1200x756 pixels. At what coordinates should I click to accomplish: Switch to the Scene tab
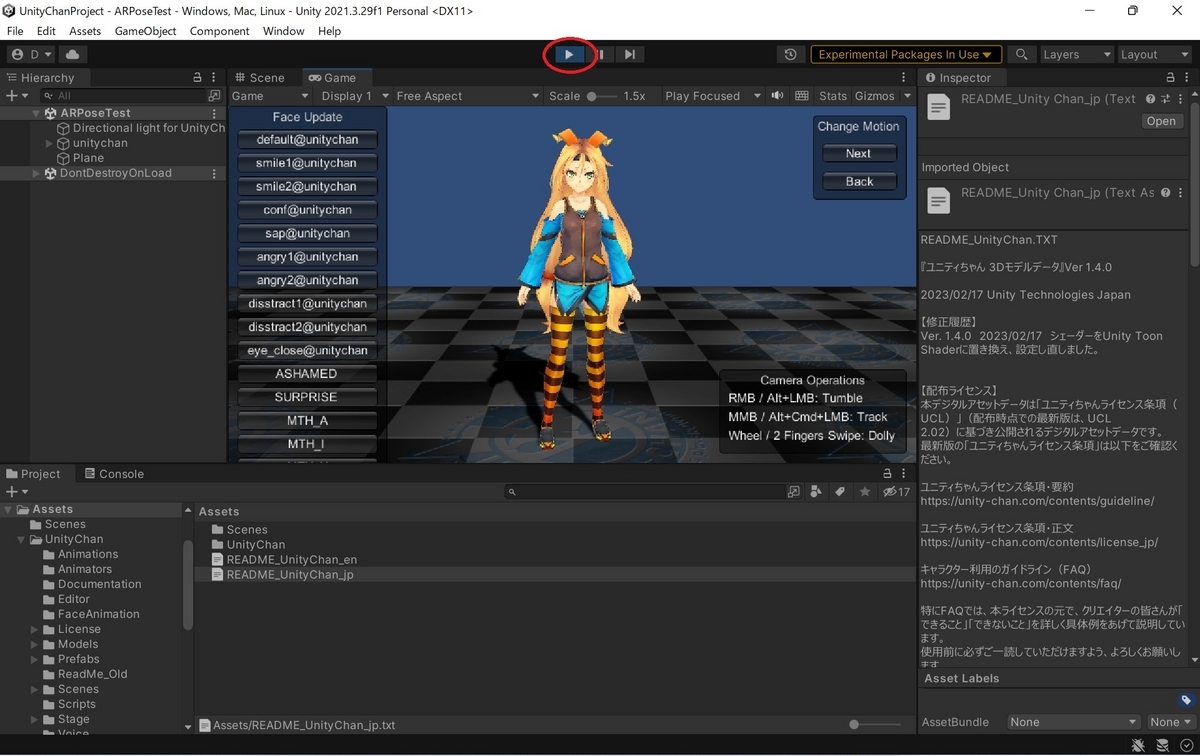259,77
